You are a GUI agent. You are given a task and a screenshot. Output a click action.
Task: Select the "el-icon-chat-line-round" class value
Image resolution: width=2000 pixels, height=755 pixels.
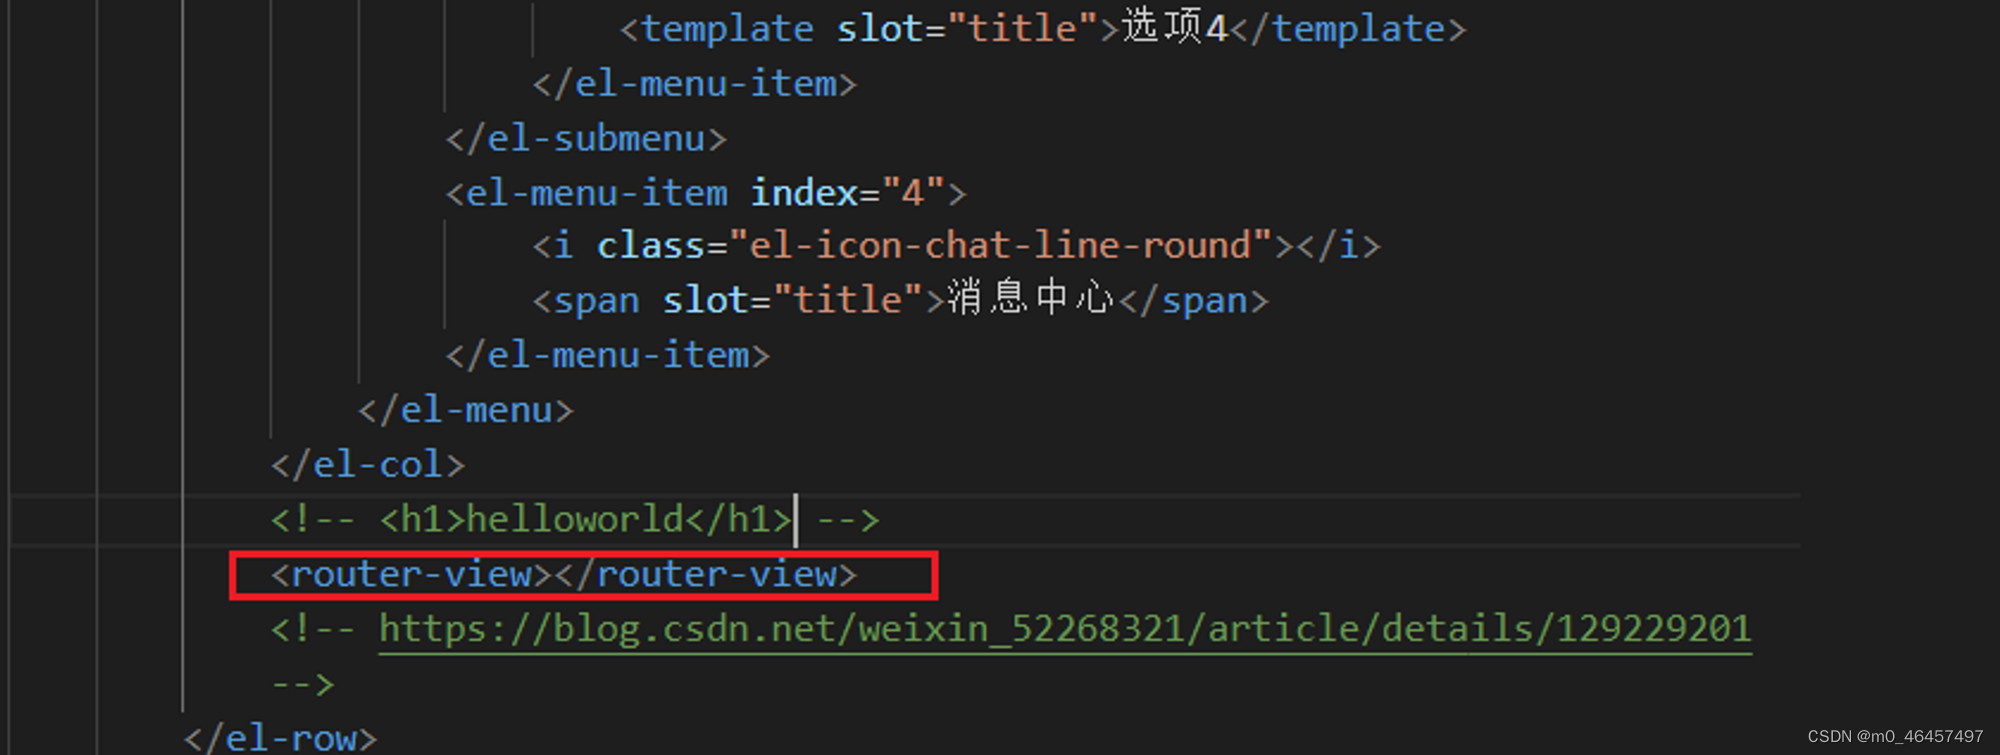coord(1000,246)
